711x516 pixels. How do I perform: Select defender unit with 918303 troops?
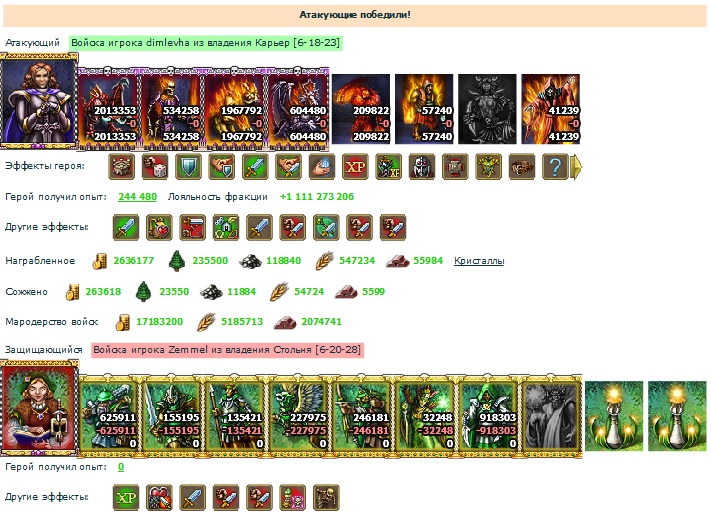click(488, 416)
